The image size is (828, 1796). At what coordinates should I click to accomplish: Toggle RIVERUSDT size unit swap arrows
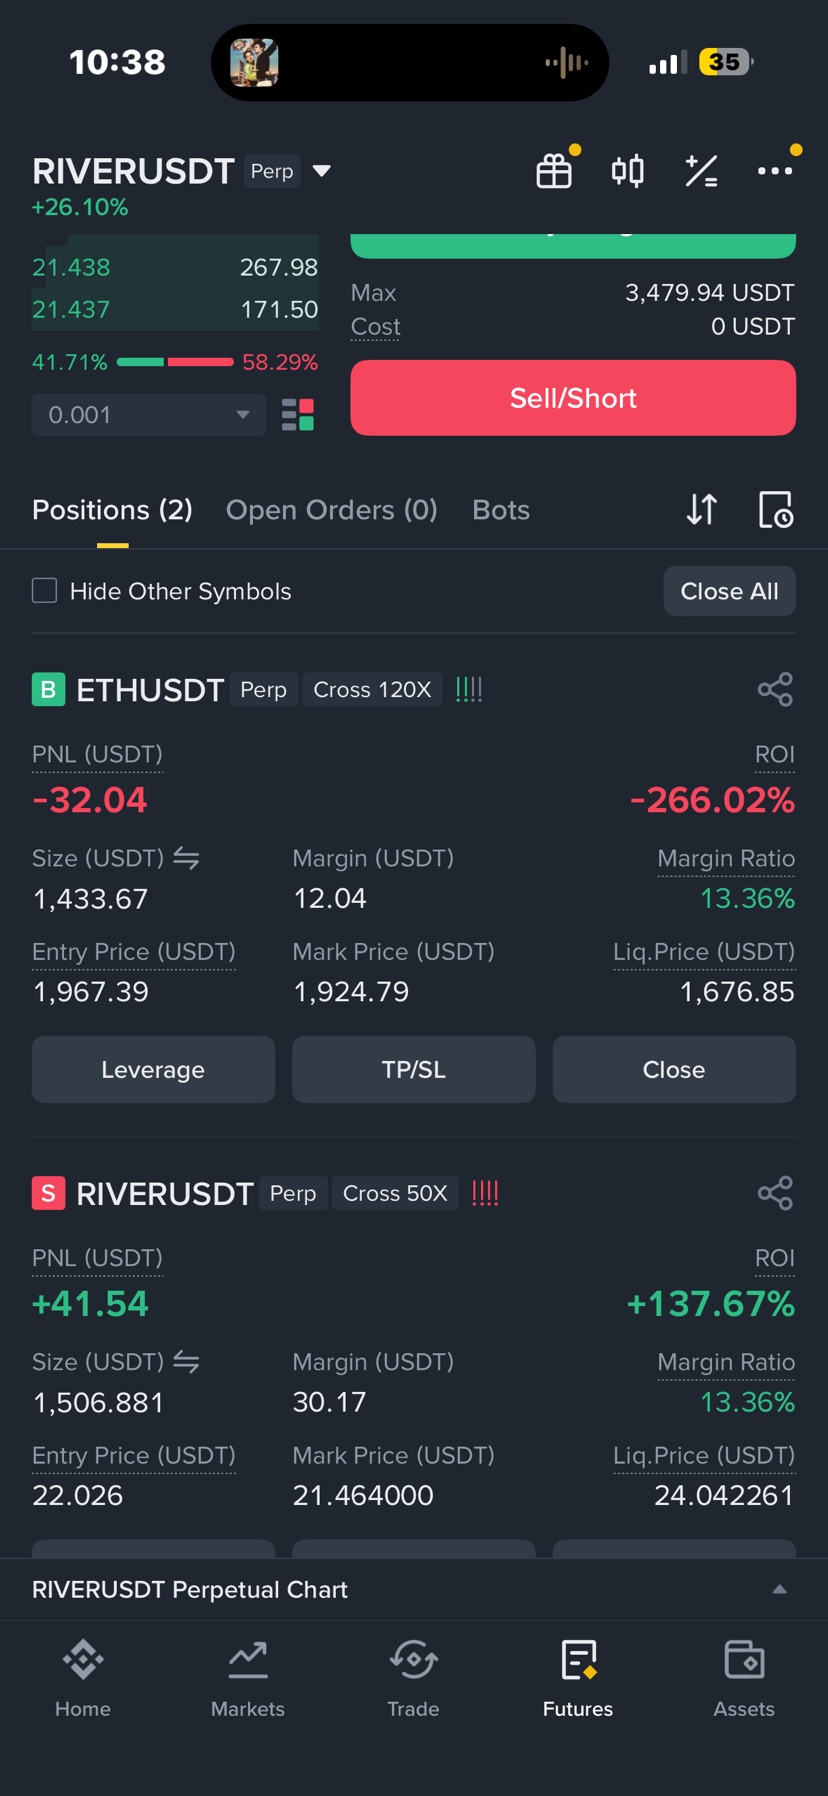[x=186, y=1362]
